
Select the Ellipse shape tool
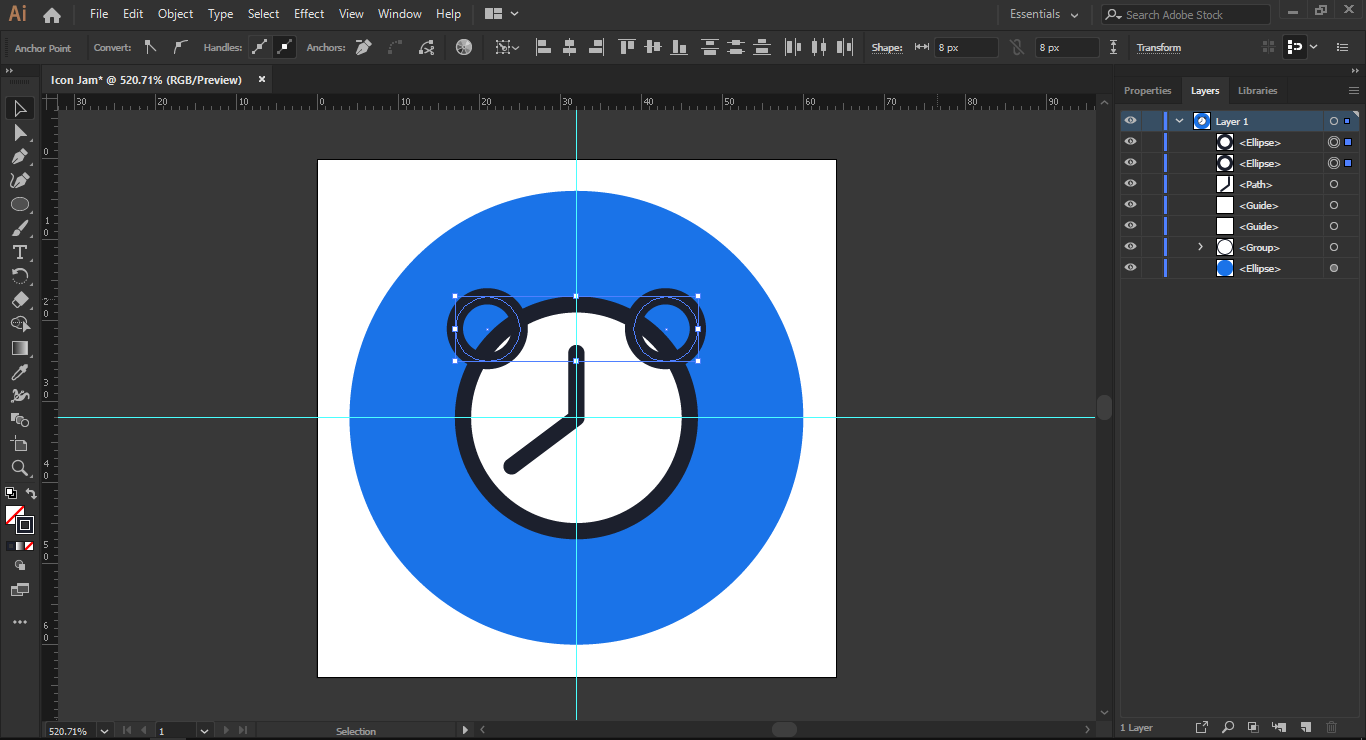[x=20, y=204]
